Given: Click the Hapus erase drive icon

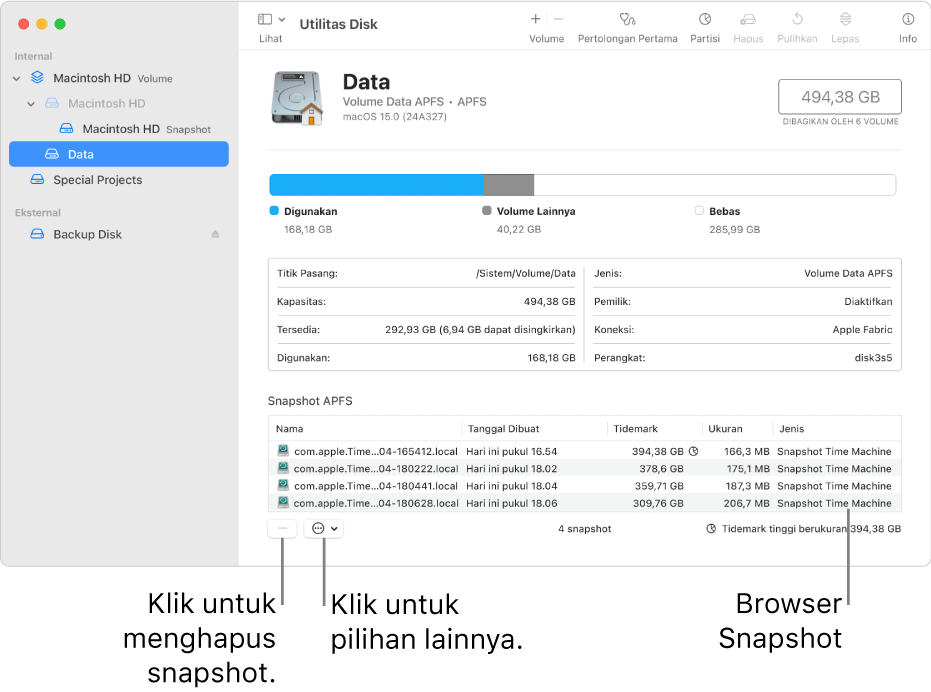Looking at the screenshot, I should click(x=748, y=20).
